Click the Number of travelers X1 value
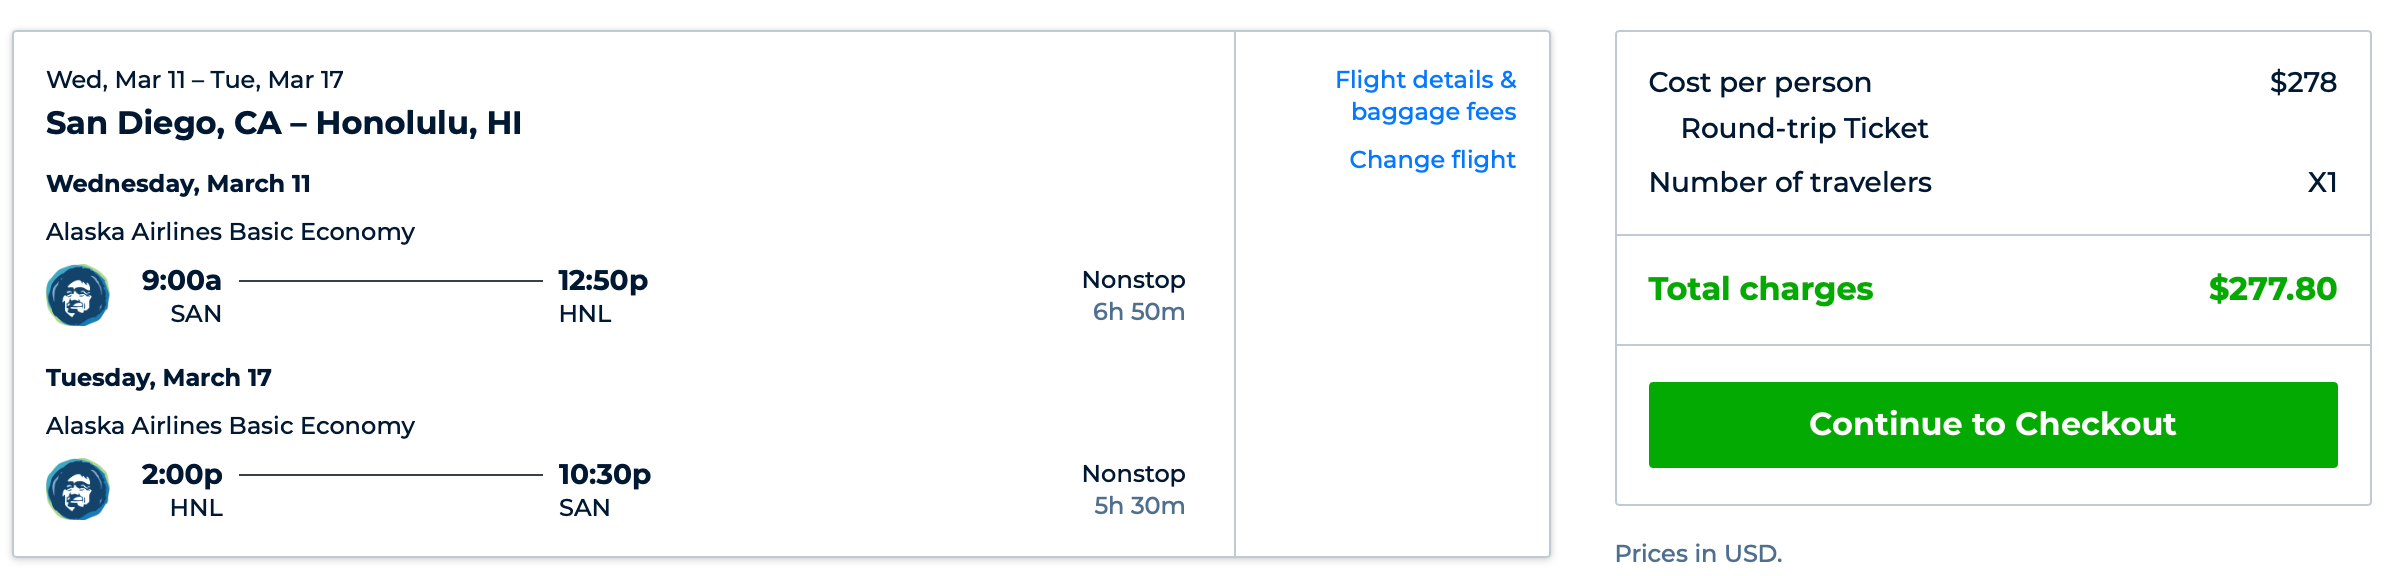This screenshot has width=2384, height=576. pos(2321,182)
